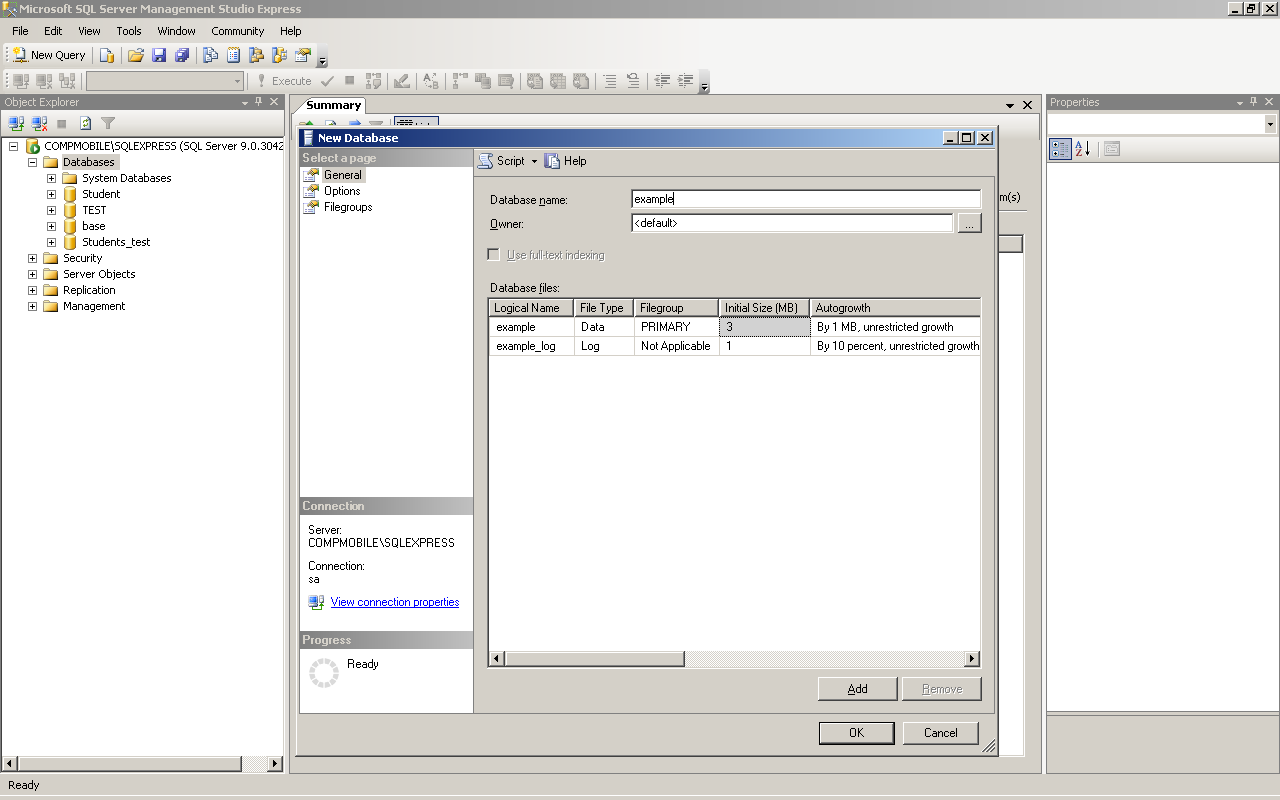Image resolution: width=1280 pixels, height=800 pixels.
Task: Select the Filegroups page in dialog
Action: coord(348,207)
